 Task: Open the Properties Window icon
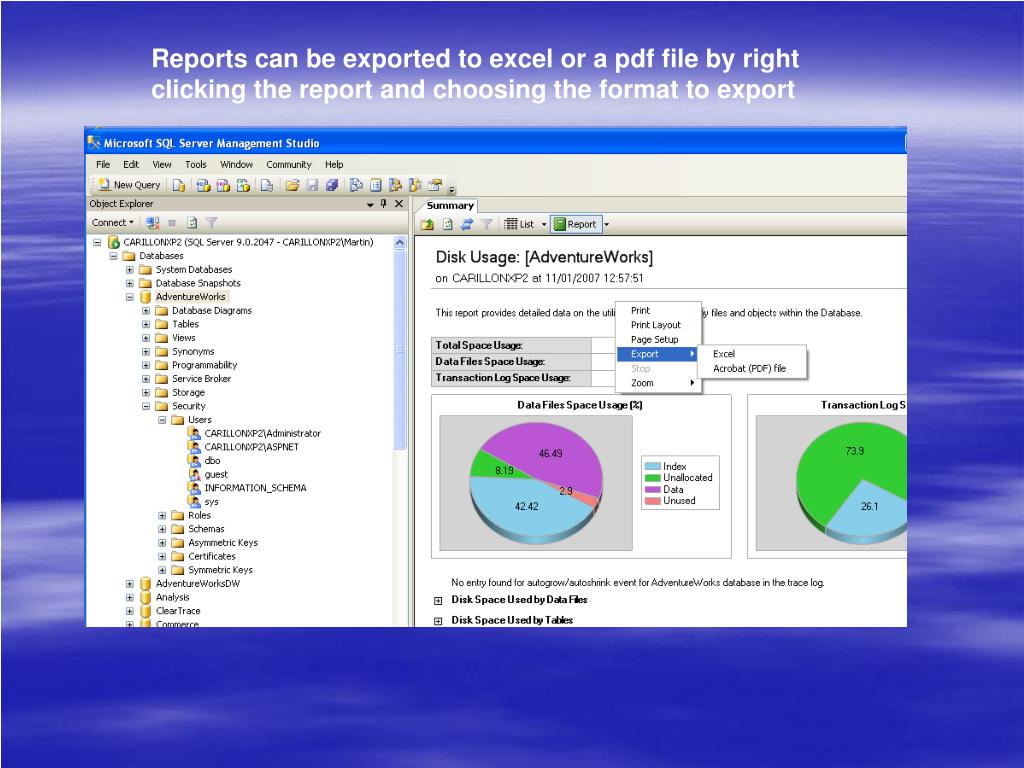(x=436, y=185)
